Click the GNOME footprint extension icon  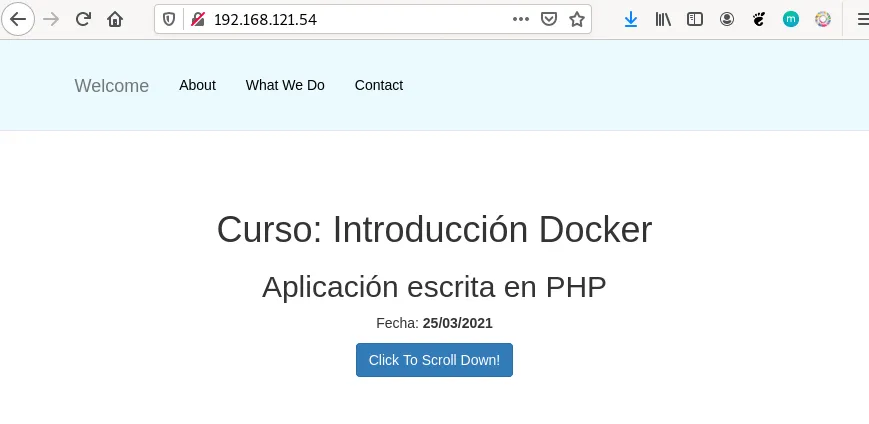click(759, 19)
